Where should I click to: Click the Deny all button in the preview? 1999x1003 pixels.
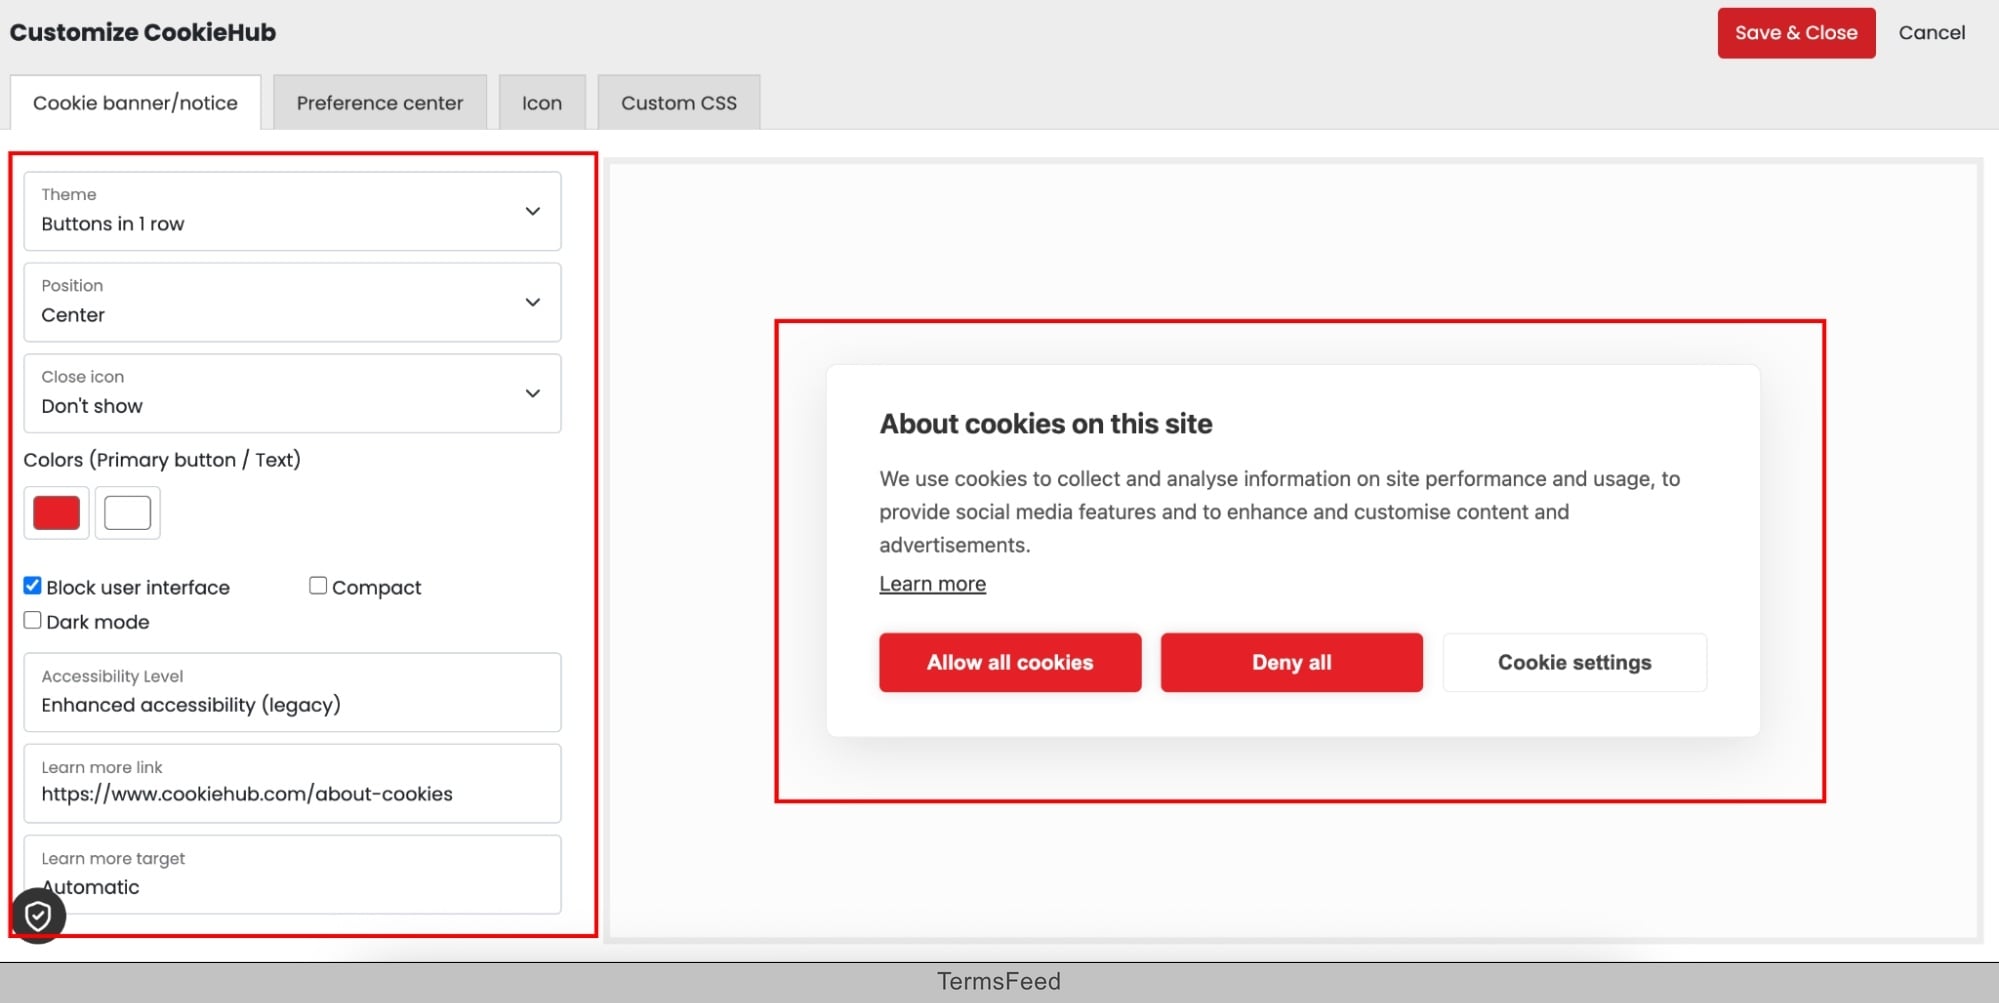[1291, 662]
